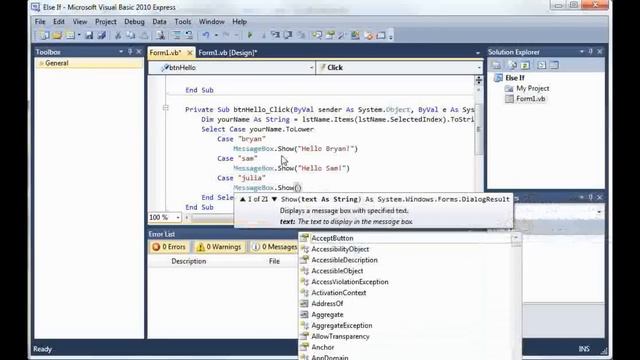This screenshot has width=640, height=360.
Task: Click the code editor vertical scrollbar
Action: tap(479, 129)
